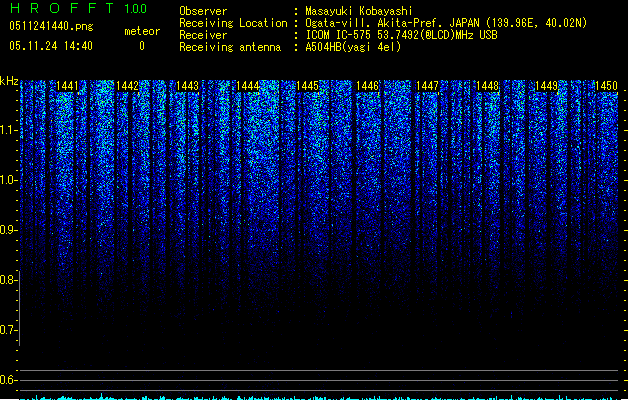
Task: Click the 1450 time marker
Action: tap(607, 86)
